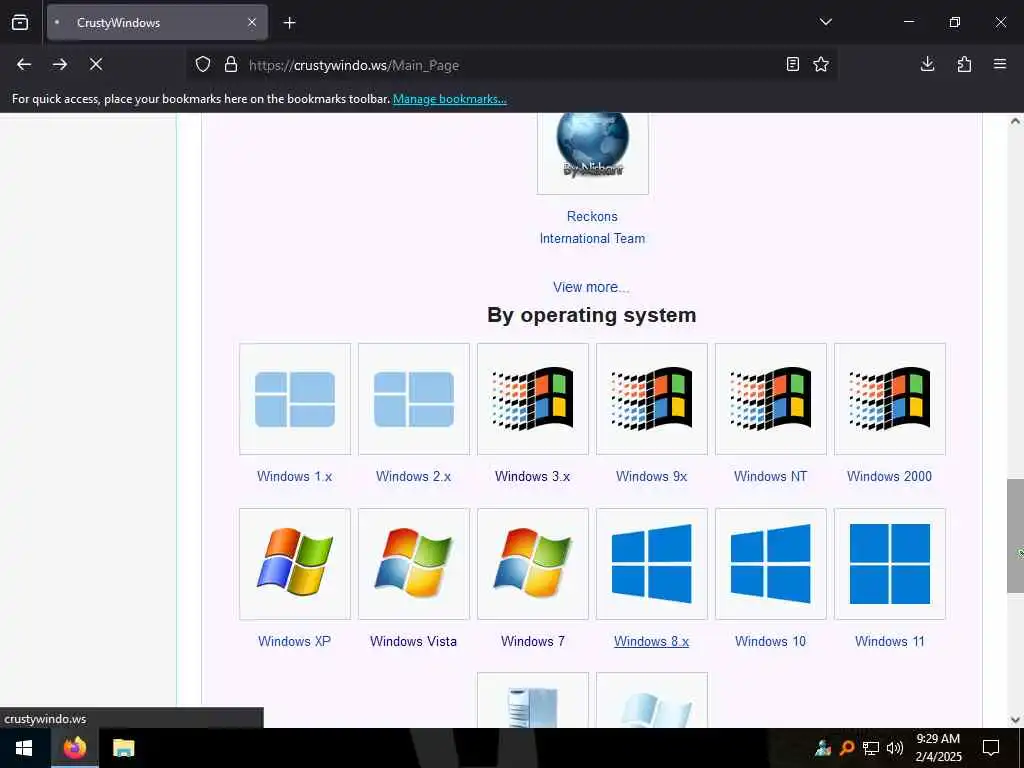Open the Firefox View icon
1024x768 pixels.
(x=20, y=22)
